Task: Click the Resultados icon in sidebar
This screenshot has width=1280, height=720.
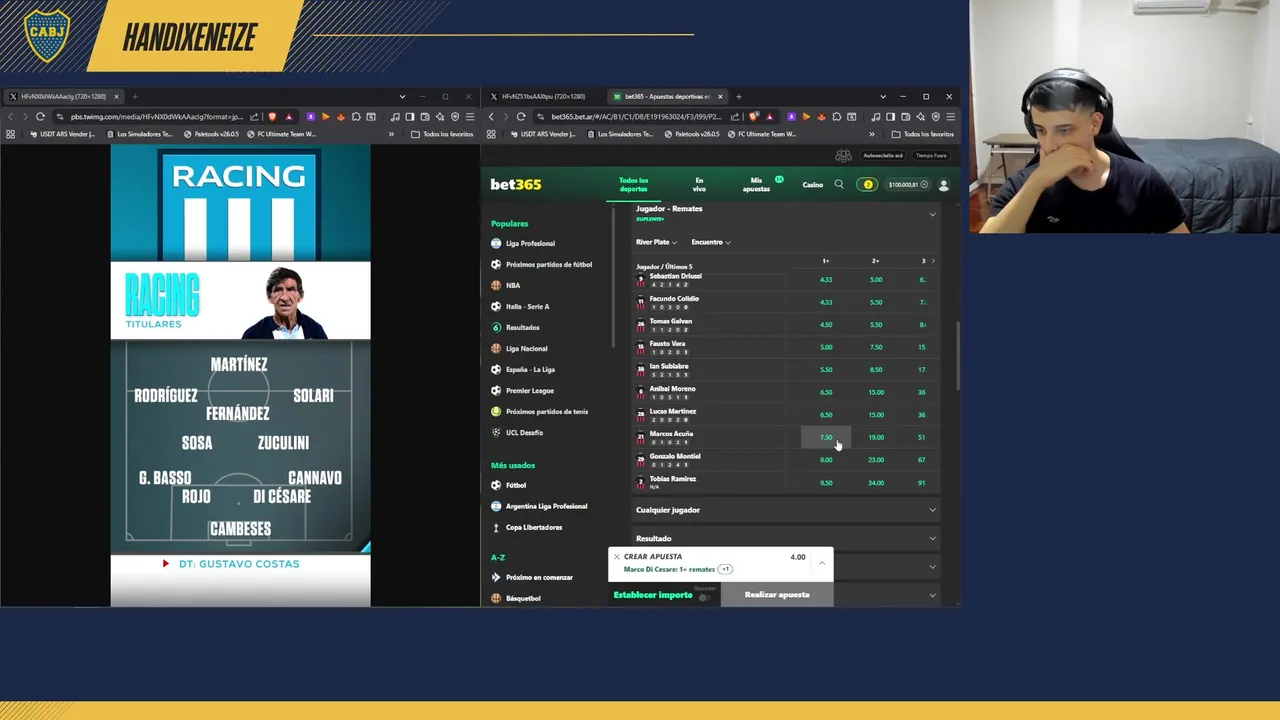Action: (496, 327)
